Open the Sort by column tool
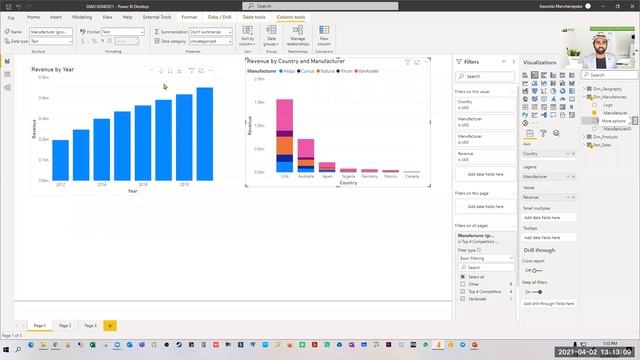 coord(247,36)
